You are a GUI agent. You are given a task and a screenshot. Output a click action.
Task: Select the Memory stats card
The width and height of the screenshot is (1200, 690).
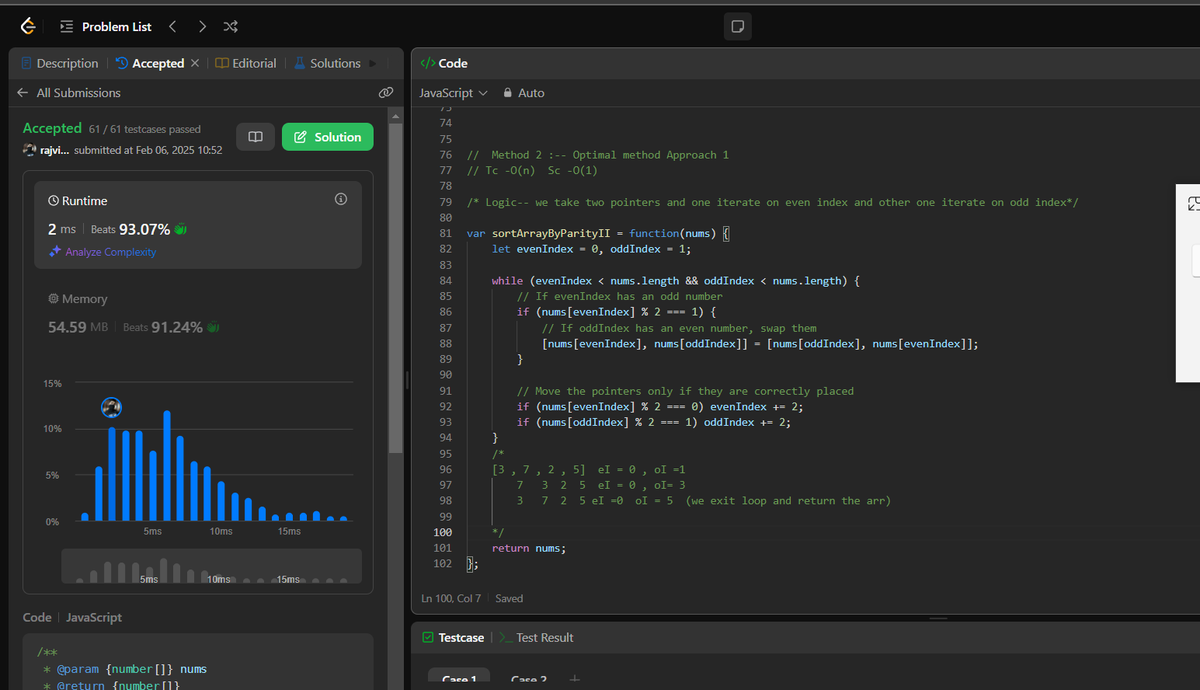coord(198,313)
